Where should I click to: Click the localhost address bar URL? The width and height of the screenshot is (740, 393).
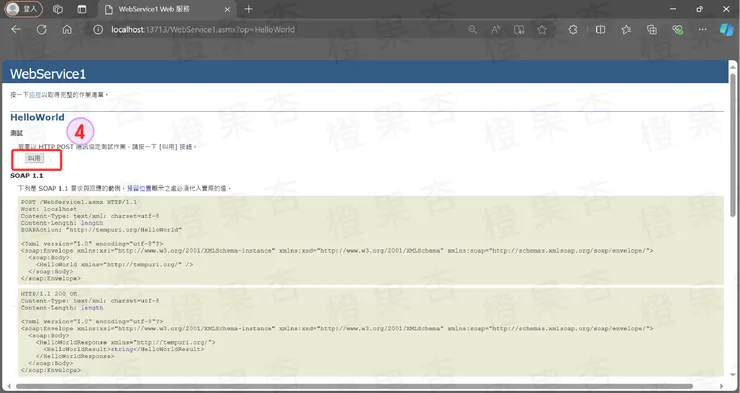pos(203,30)
